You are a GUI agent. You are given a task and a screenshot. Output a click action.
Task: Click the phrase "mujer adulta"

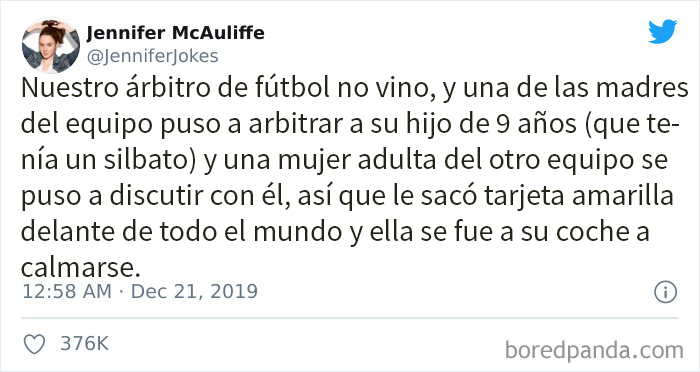[x=356, y=162]
